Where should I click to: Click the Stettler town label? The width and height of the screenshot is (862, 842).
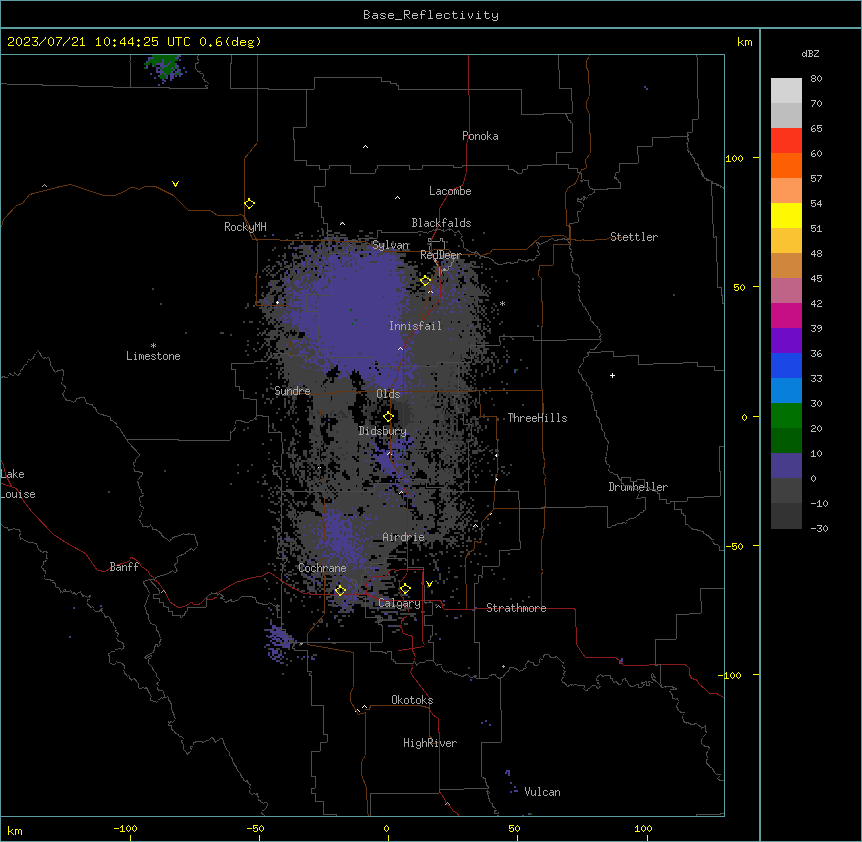633,237
